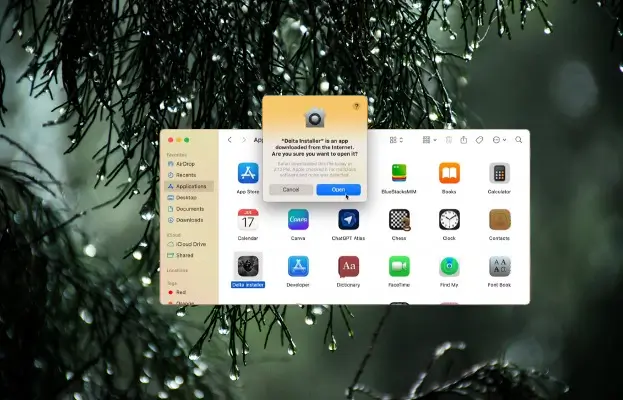Click the trash toolbar icon

(449, 140)
